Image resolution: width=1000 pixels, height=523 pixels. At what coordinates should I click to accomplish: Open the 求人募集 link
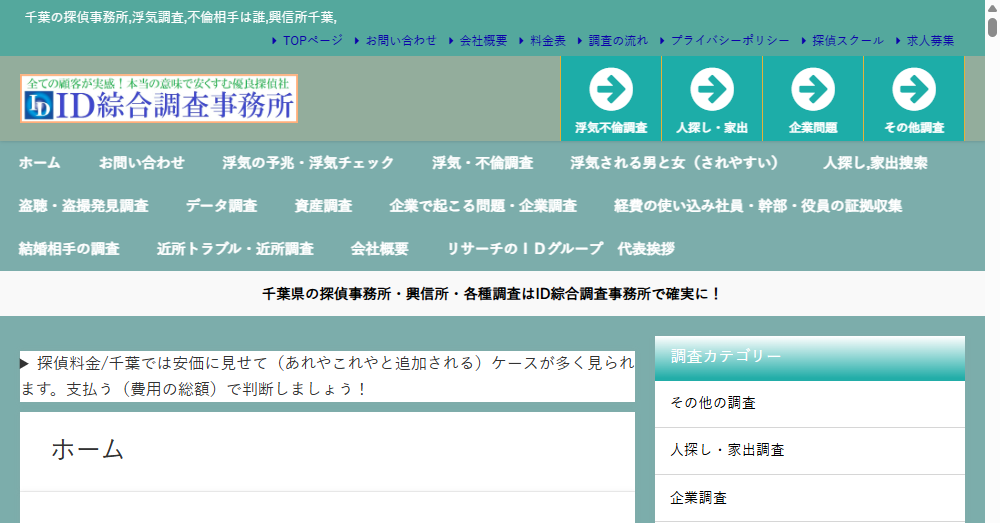click(x=930, y=40)
